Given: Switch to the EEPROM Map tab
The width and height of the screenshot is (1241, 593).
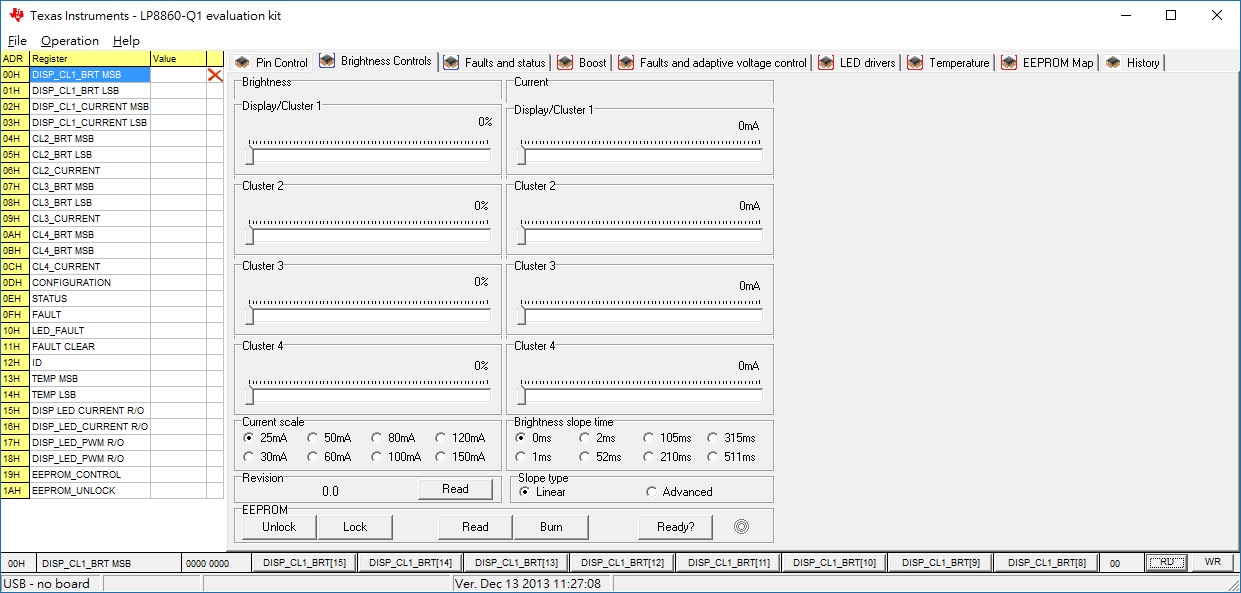Looking at the screenshot, I should pyautogui.click(x=1047, y=63).
